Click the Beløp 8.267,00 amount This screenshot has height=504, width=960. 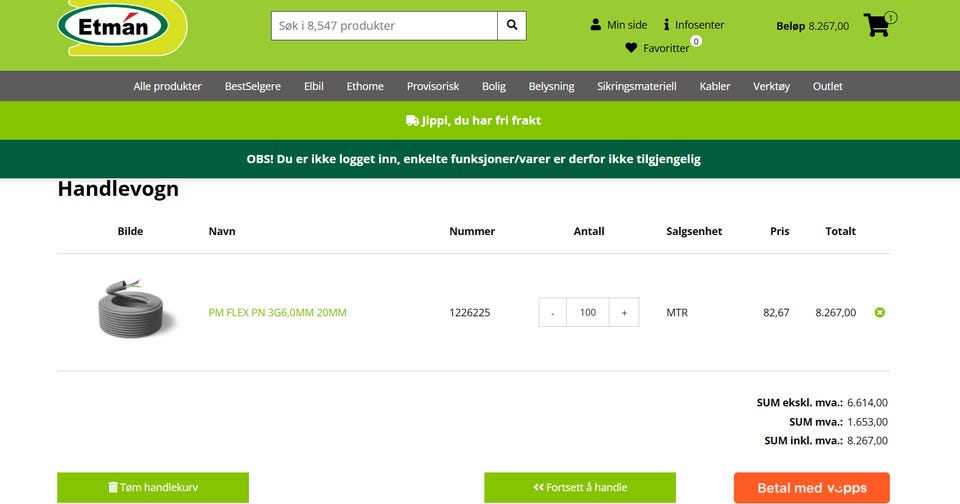812,26
